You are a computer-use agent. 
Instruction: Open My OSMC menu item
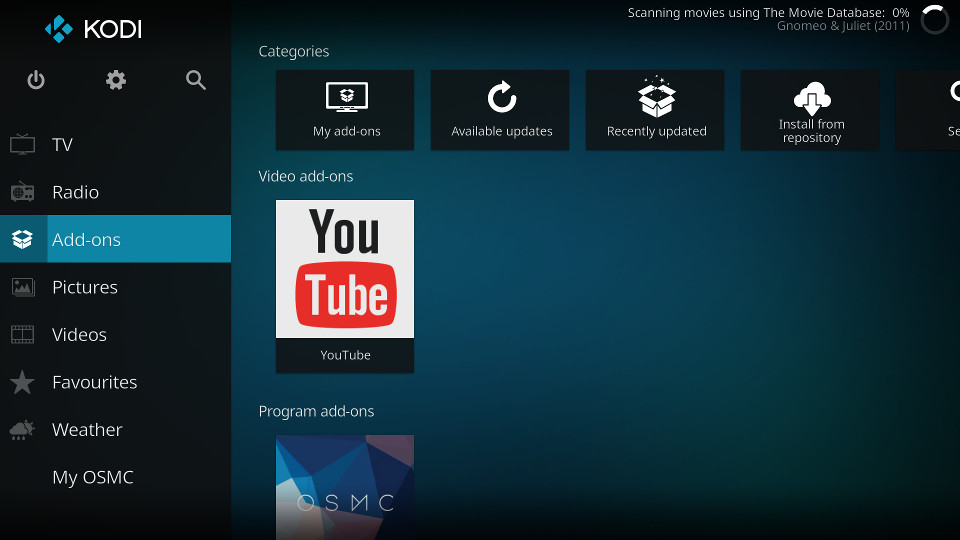115,477
